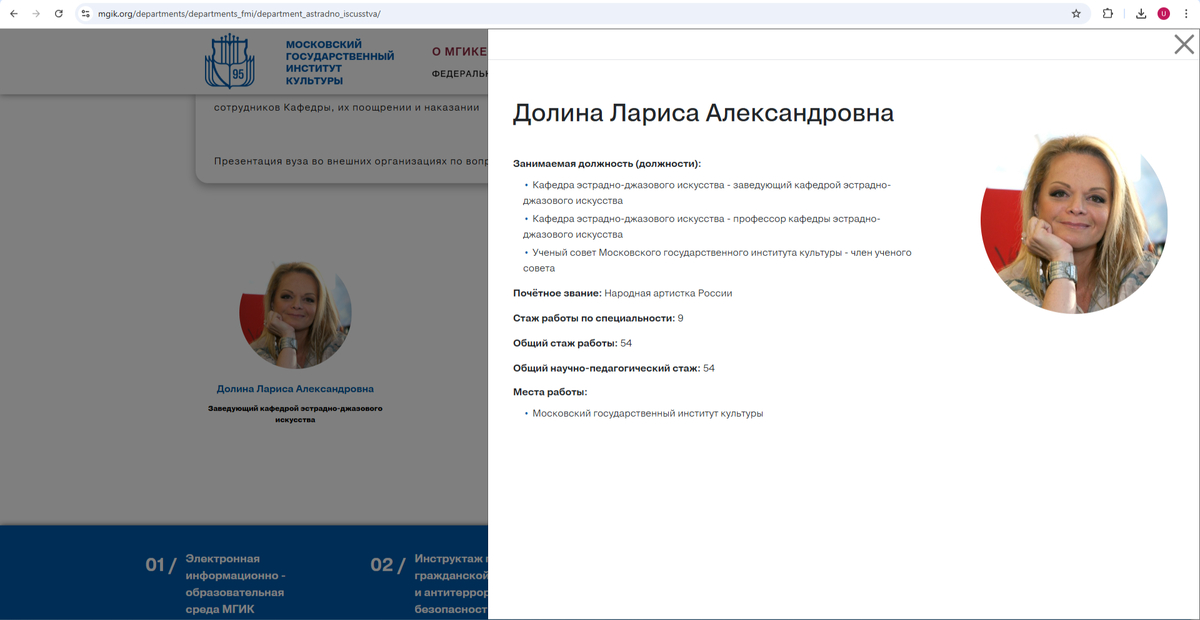Screen dimensions: 1200x620
Task: Click the MGIK university crest logo
Action: [231, 60]
